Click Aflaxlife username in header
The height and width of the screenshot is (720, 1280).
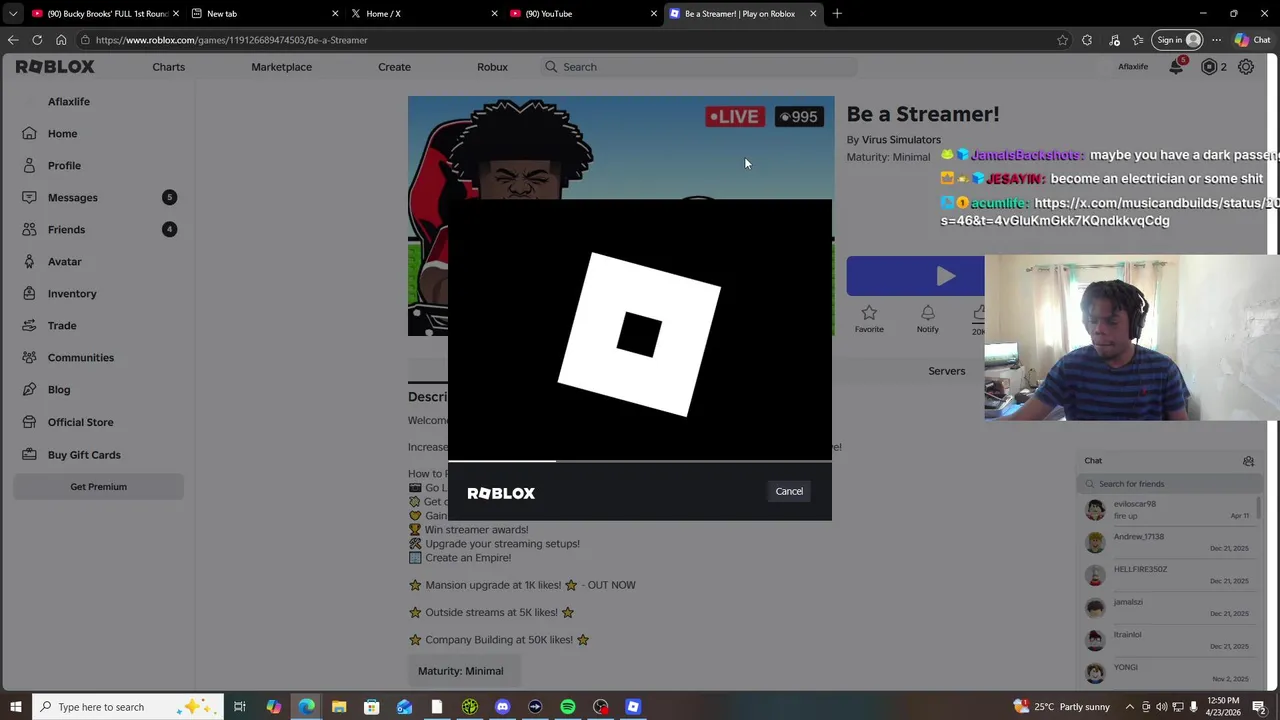coord(1132,67)
